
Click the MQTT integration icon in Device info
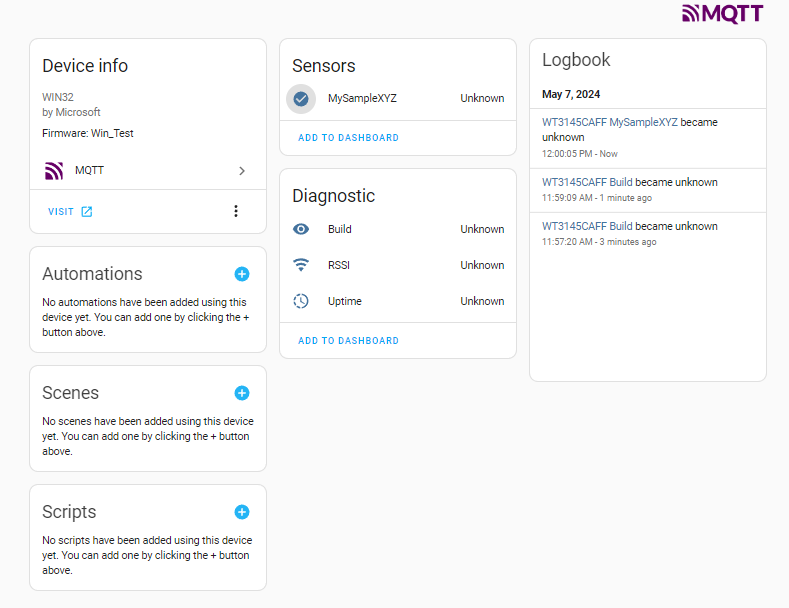pos(54,171)
